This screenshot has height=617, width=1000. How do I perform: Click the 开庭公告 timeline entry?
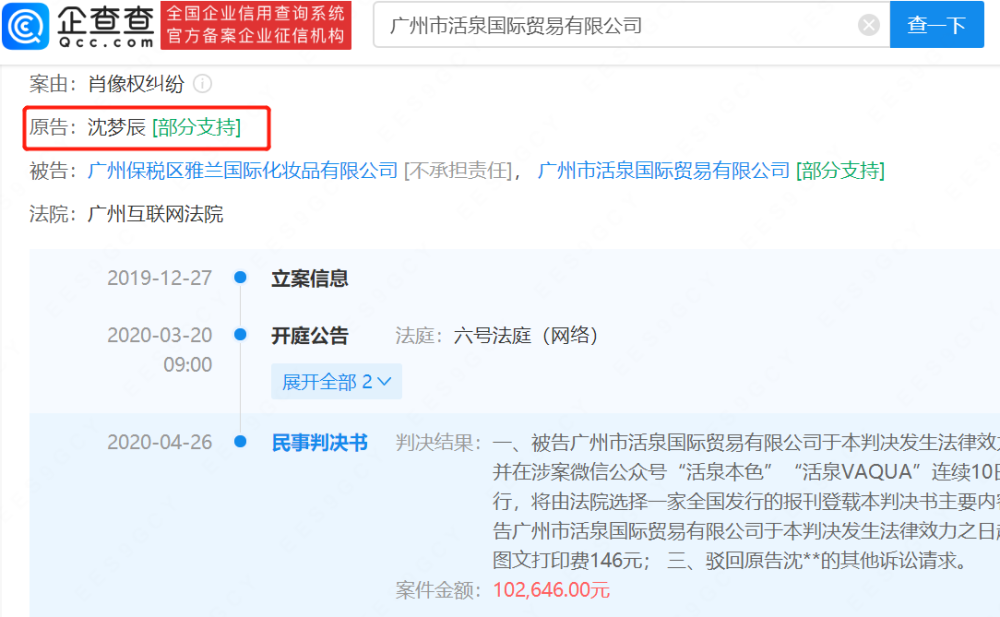click(309, 336)
